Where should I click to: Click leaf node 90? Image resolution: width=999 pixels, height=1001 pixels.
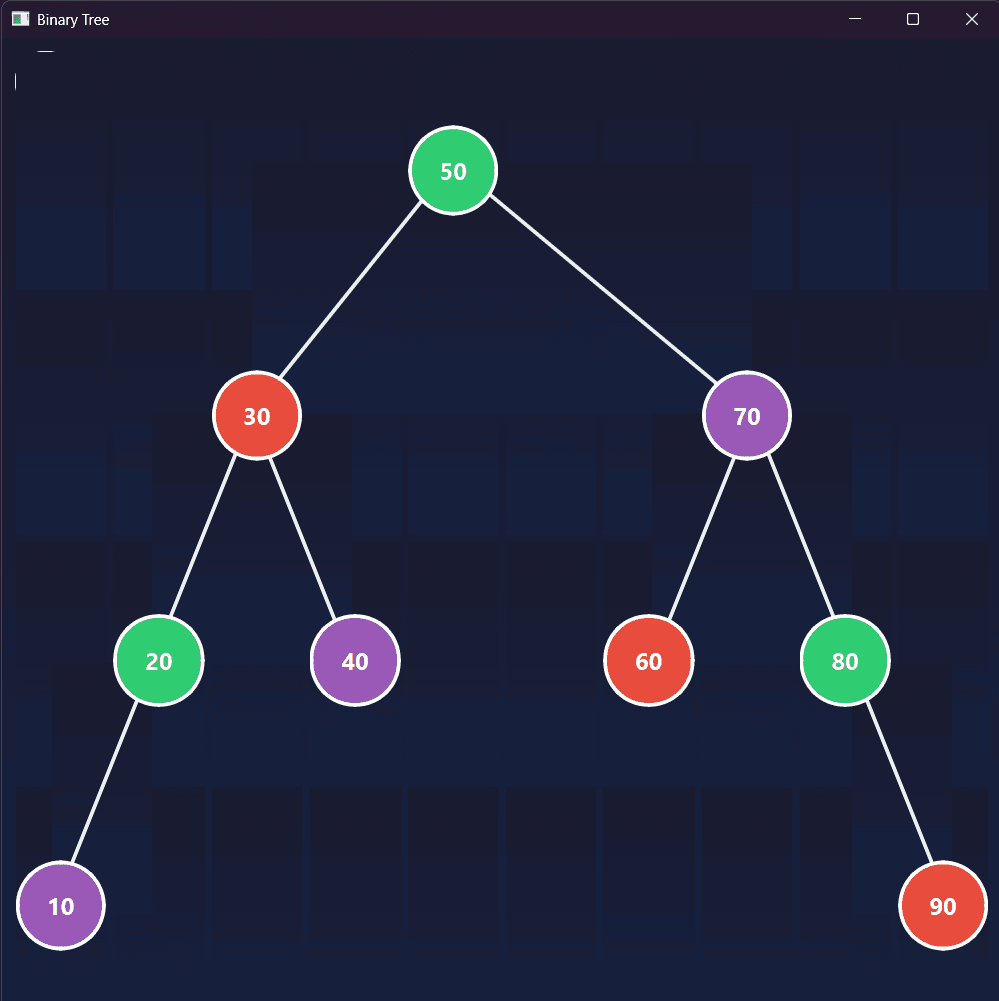point(943,905)
